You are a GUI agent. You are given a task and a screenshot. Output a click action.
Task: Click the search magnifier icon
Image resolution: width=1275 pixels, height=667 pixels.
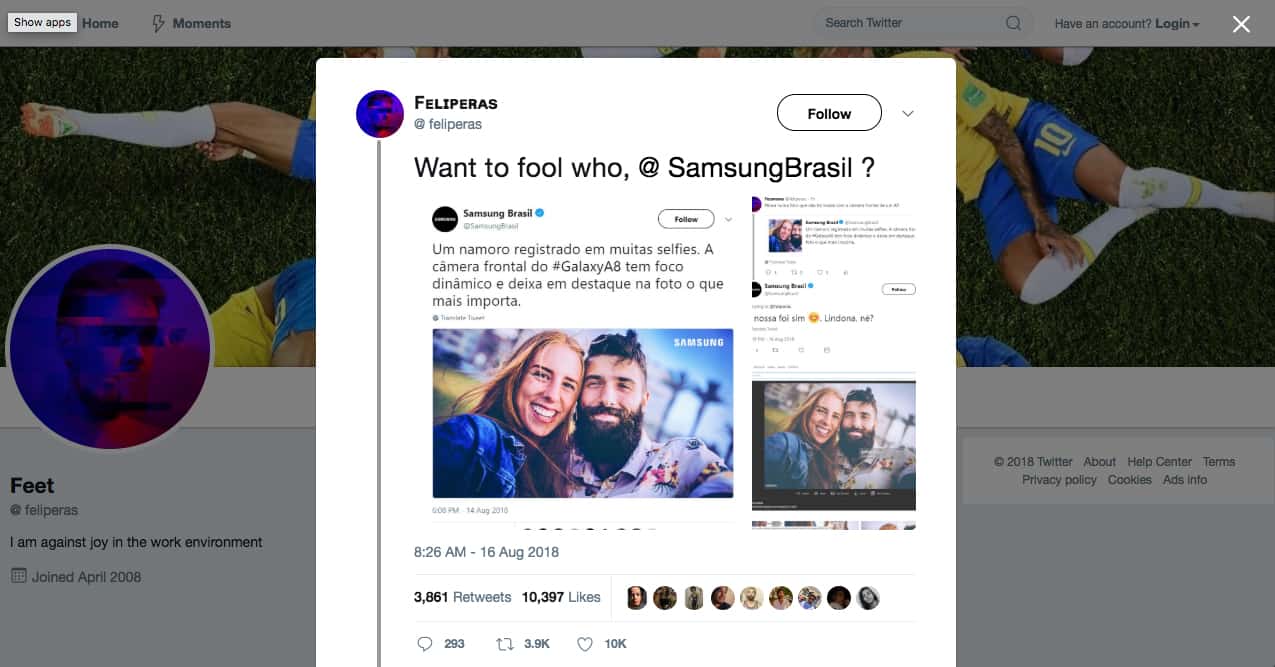1013,23
